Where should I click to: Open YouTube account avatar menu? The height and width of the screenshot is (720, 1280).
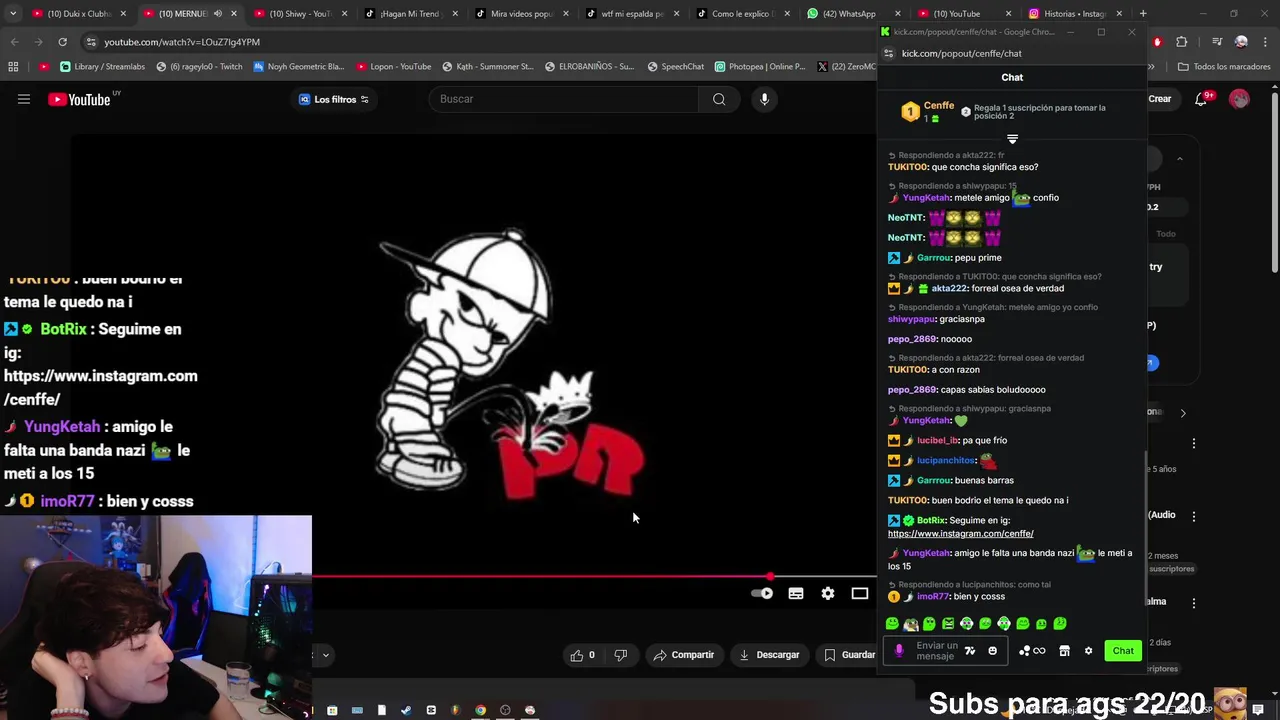tap(1239, 99)
